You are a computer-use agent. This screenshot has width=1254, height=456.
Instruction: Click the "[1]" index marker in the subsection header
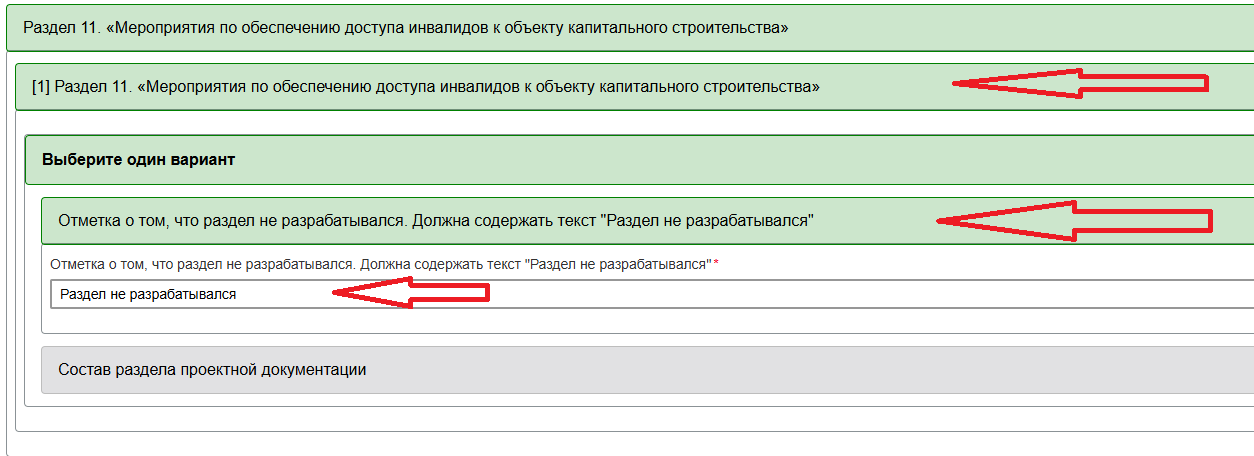coord(41,87)
